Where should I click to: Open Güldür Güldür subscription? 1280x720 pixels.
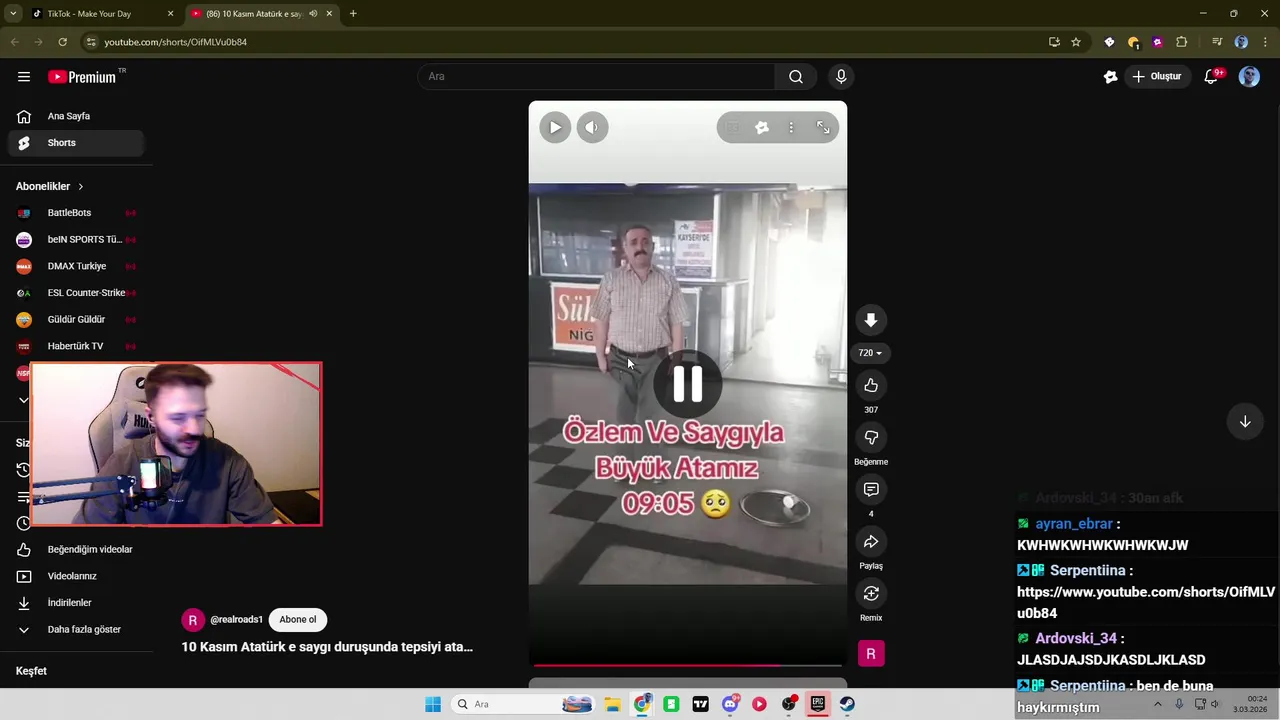(77, 320)
